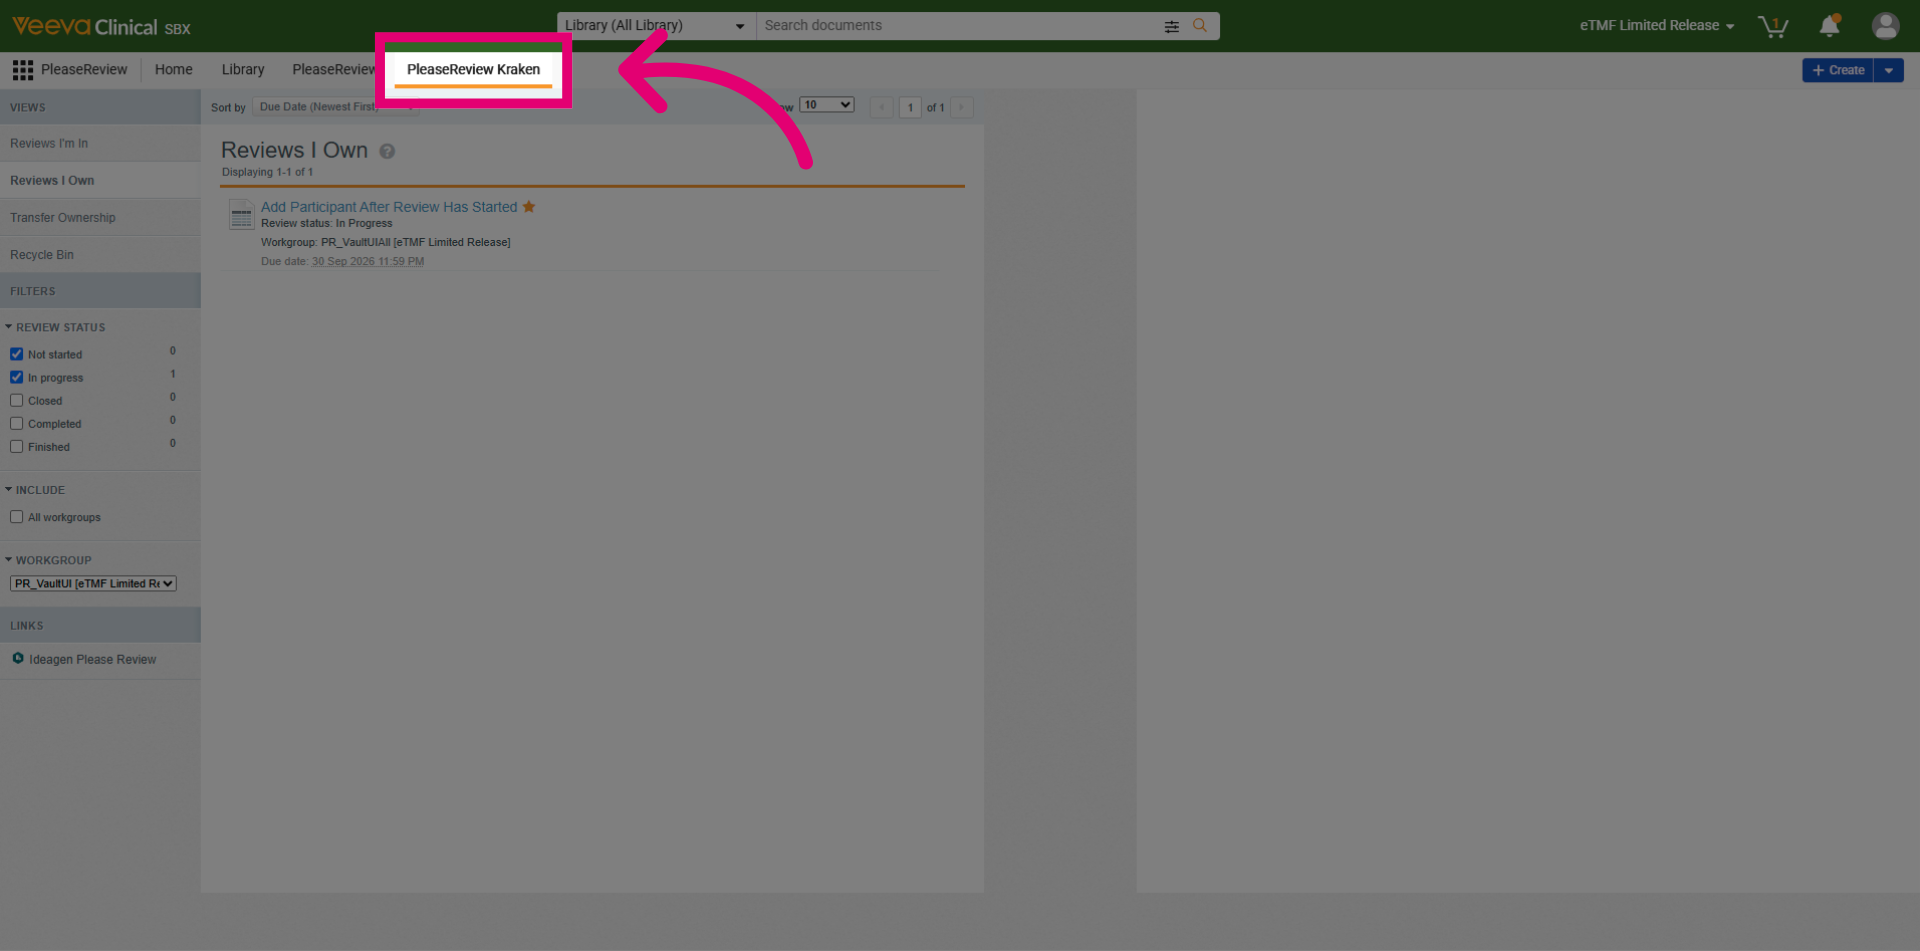Image resolution: width=1920 pixels, height=951 pixels.
Task: Open Ideagen Please Review link
Action: click(x=92, y=659)
